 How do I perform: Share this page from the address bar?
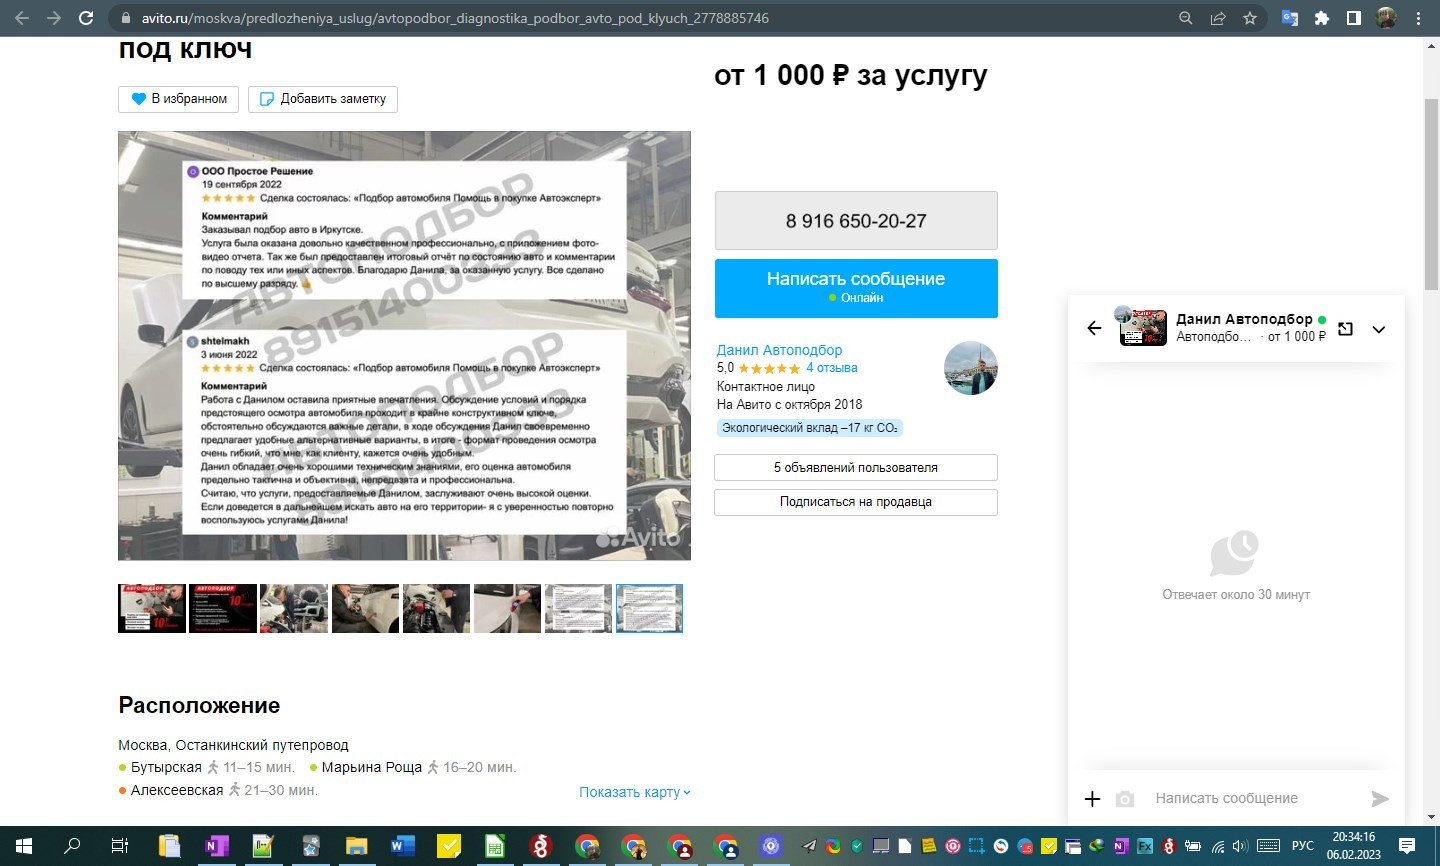(x=1218, y=18)
